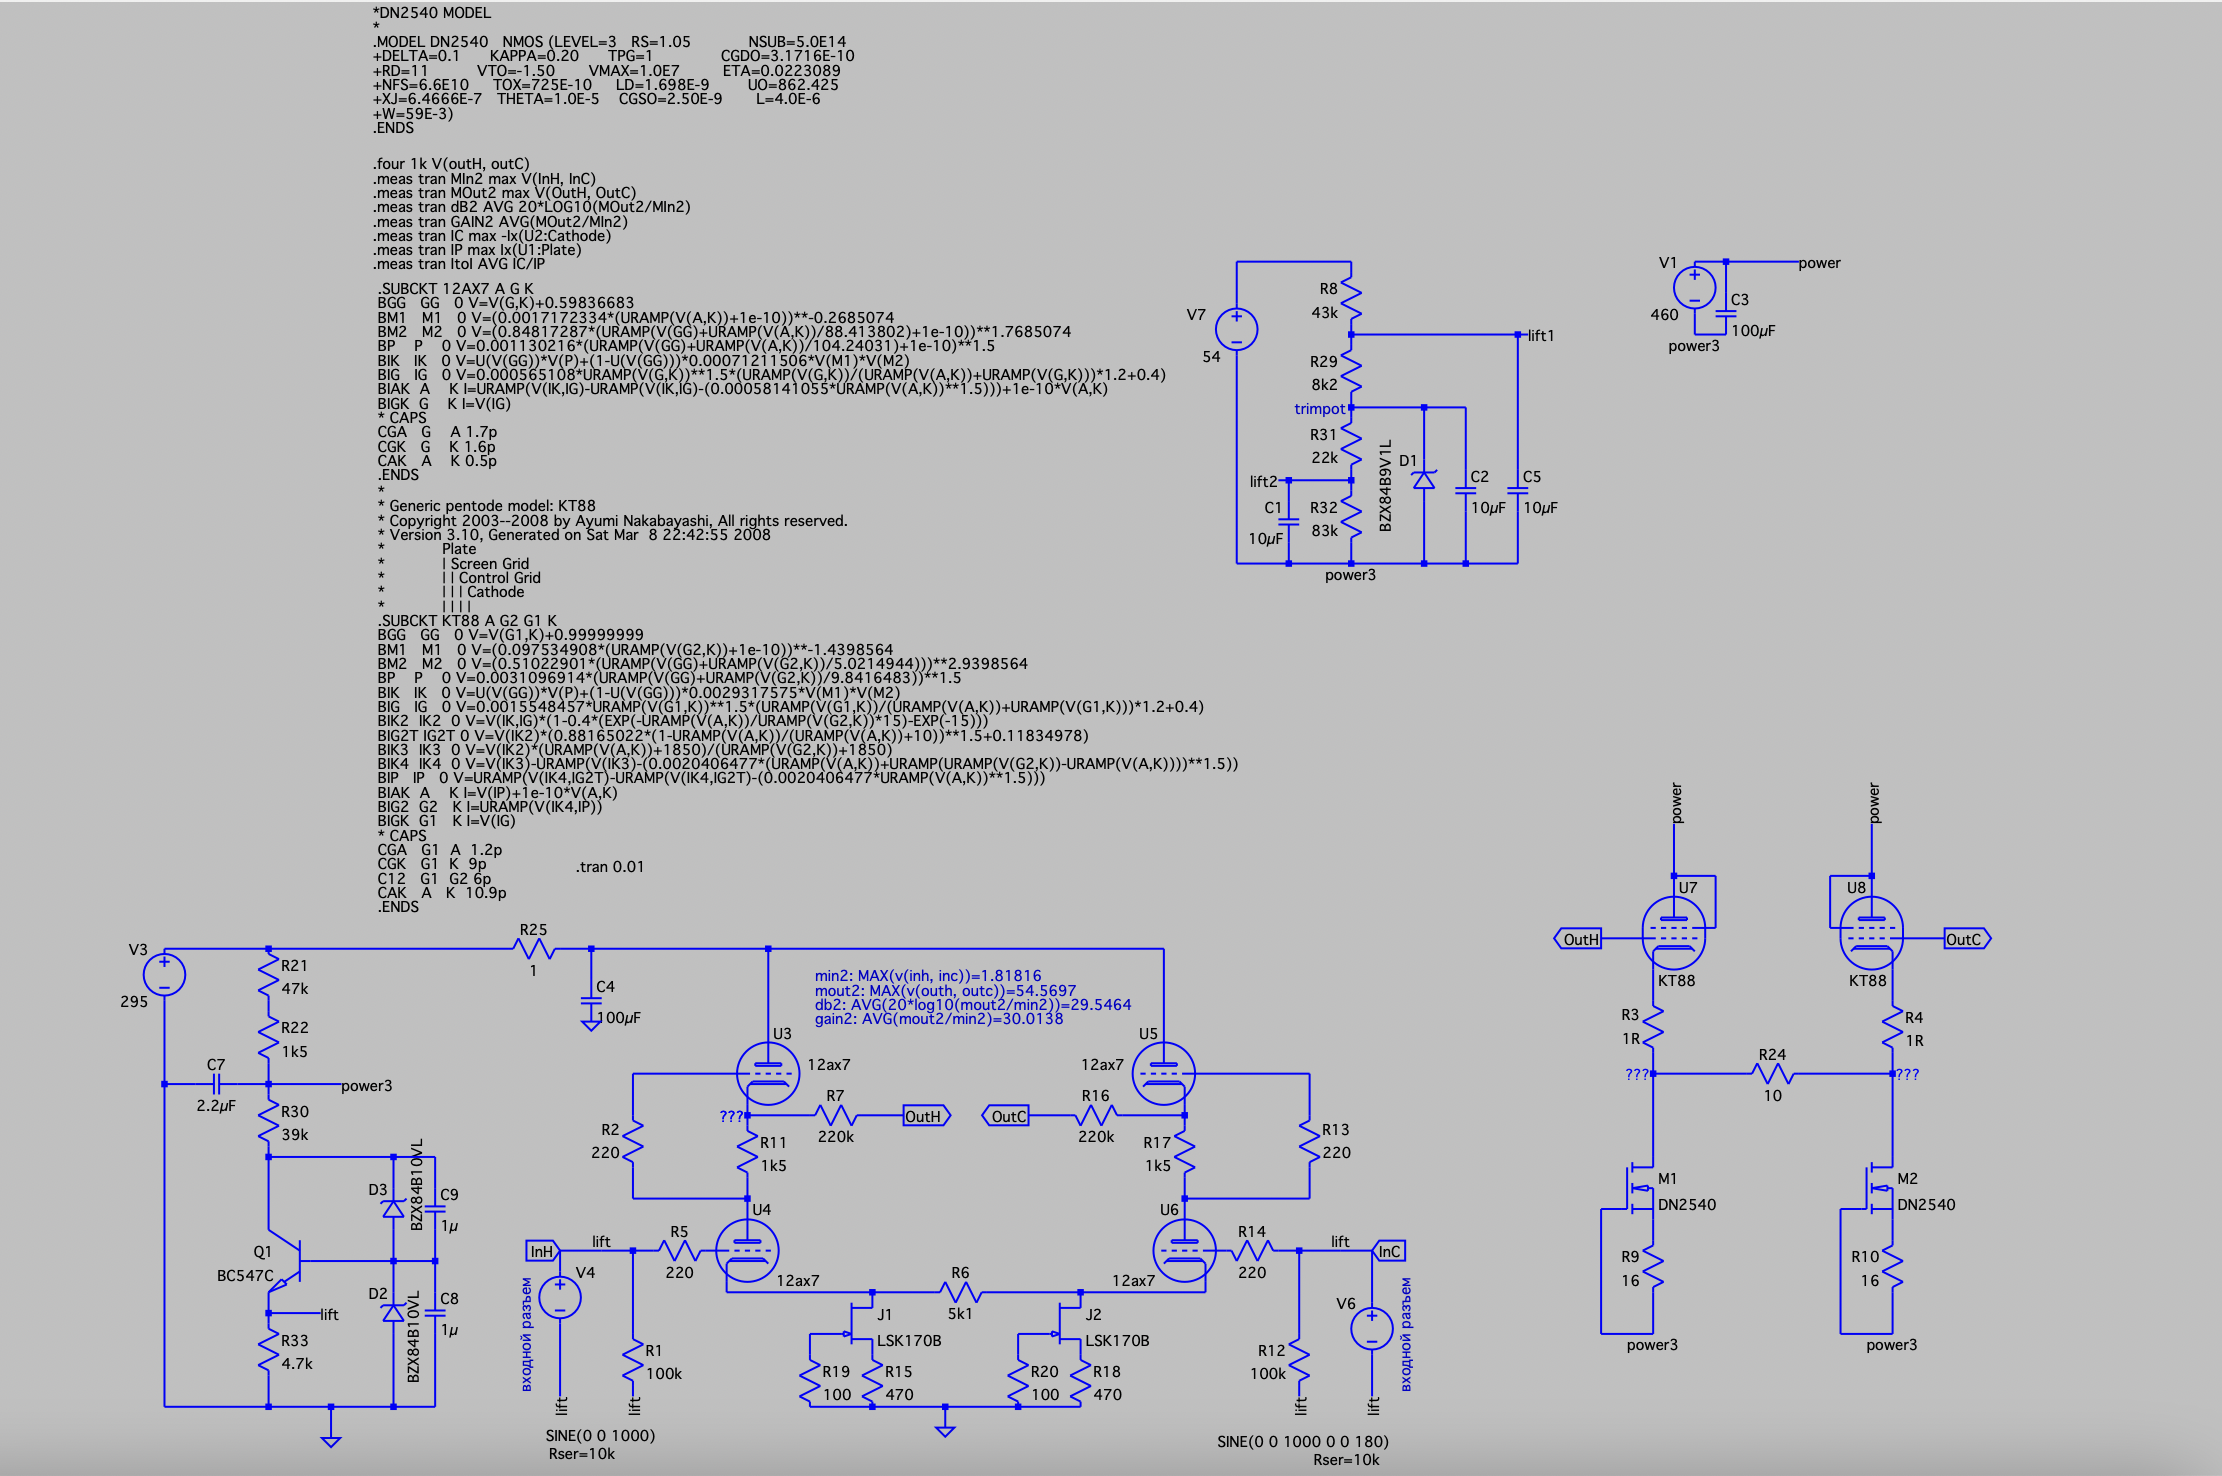This screenshot has width=2222, height=1476.
Task: Click the .four 1k V(outH, outC) directive
Action: tap(451, 164)
